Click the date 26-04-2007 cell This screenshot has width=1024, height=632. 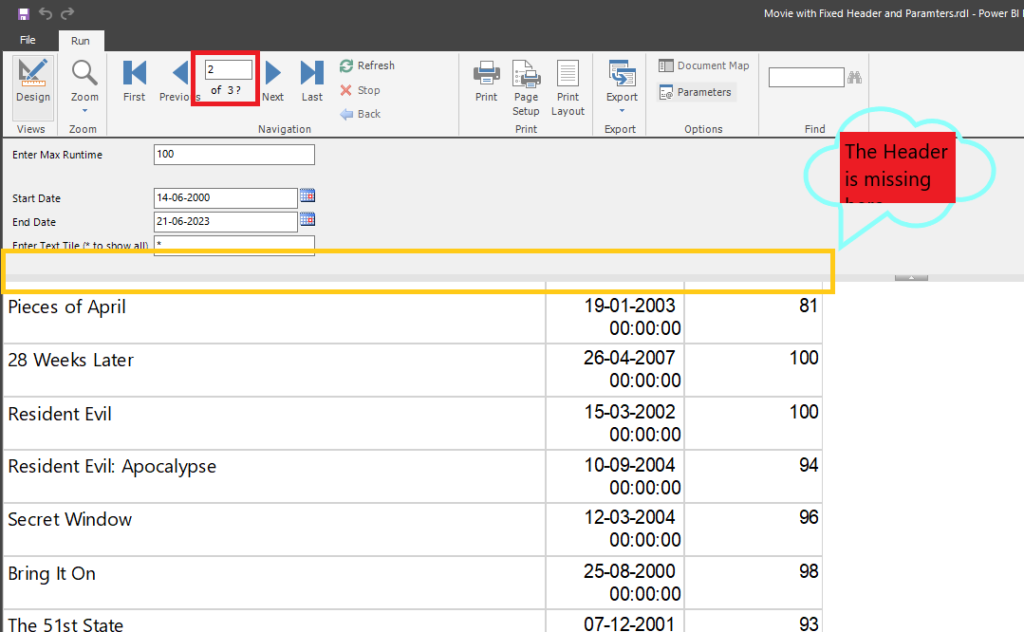615,370
